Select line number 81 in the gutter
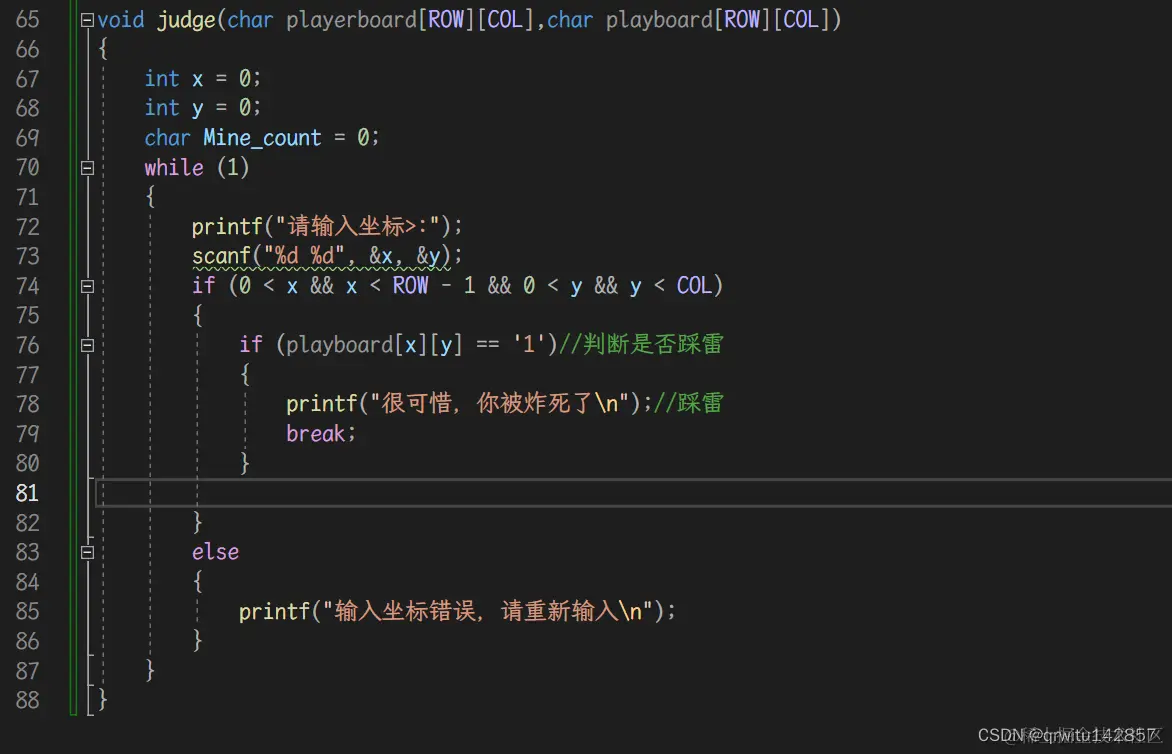Screen dimensions: 1172x754 28,493
